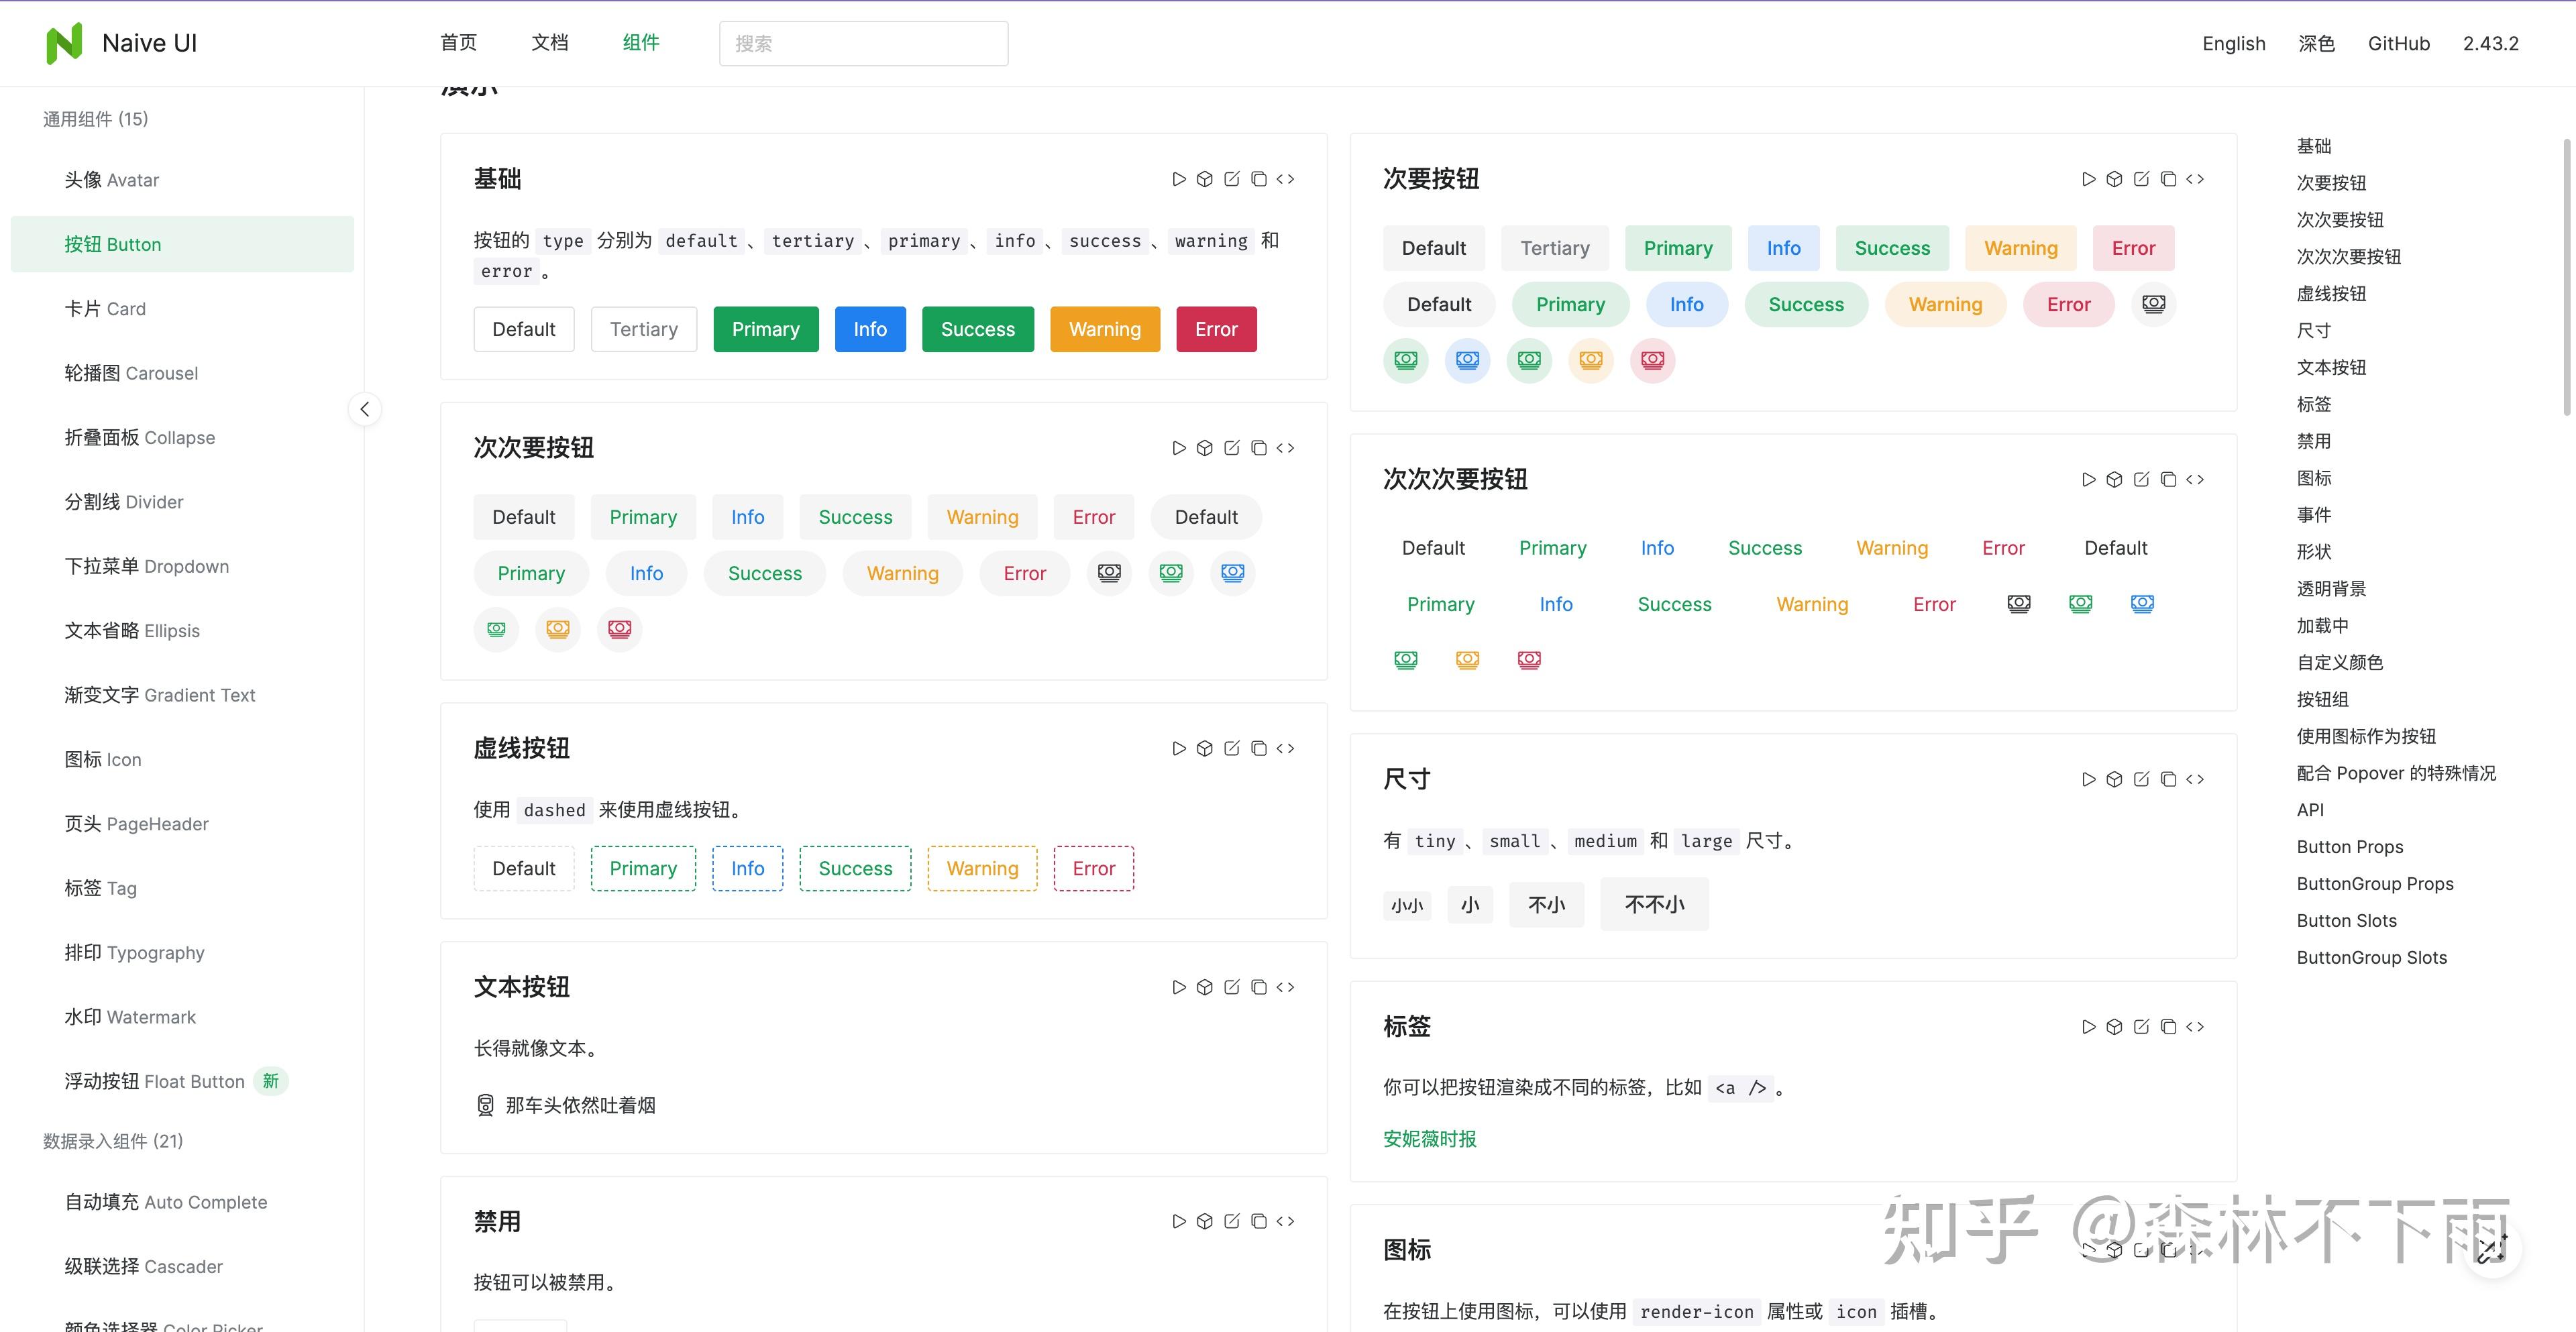Click the play icon in 次次次要按钮 card header
2576x1332 pixels.
2089,479
